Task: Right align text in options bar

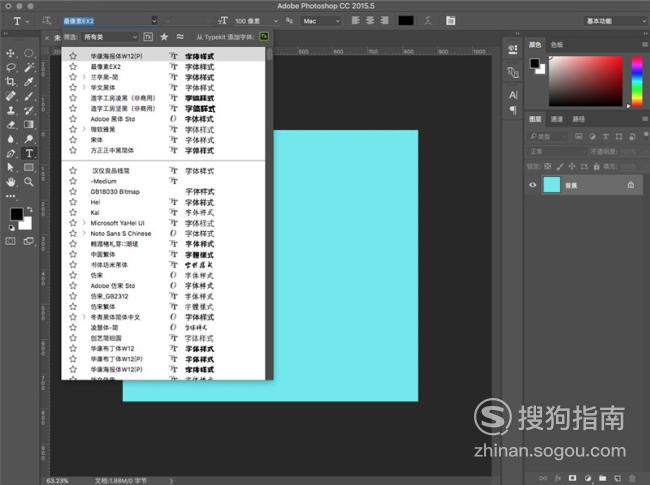Action: [x=385, y=20]
